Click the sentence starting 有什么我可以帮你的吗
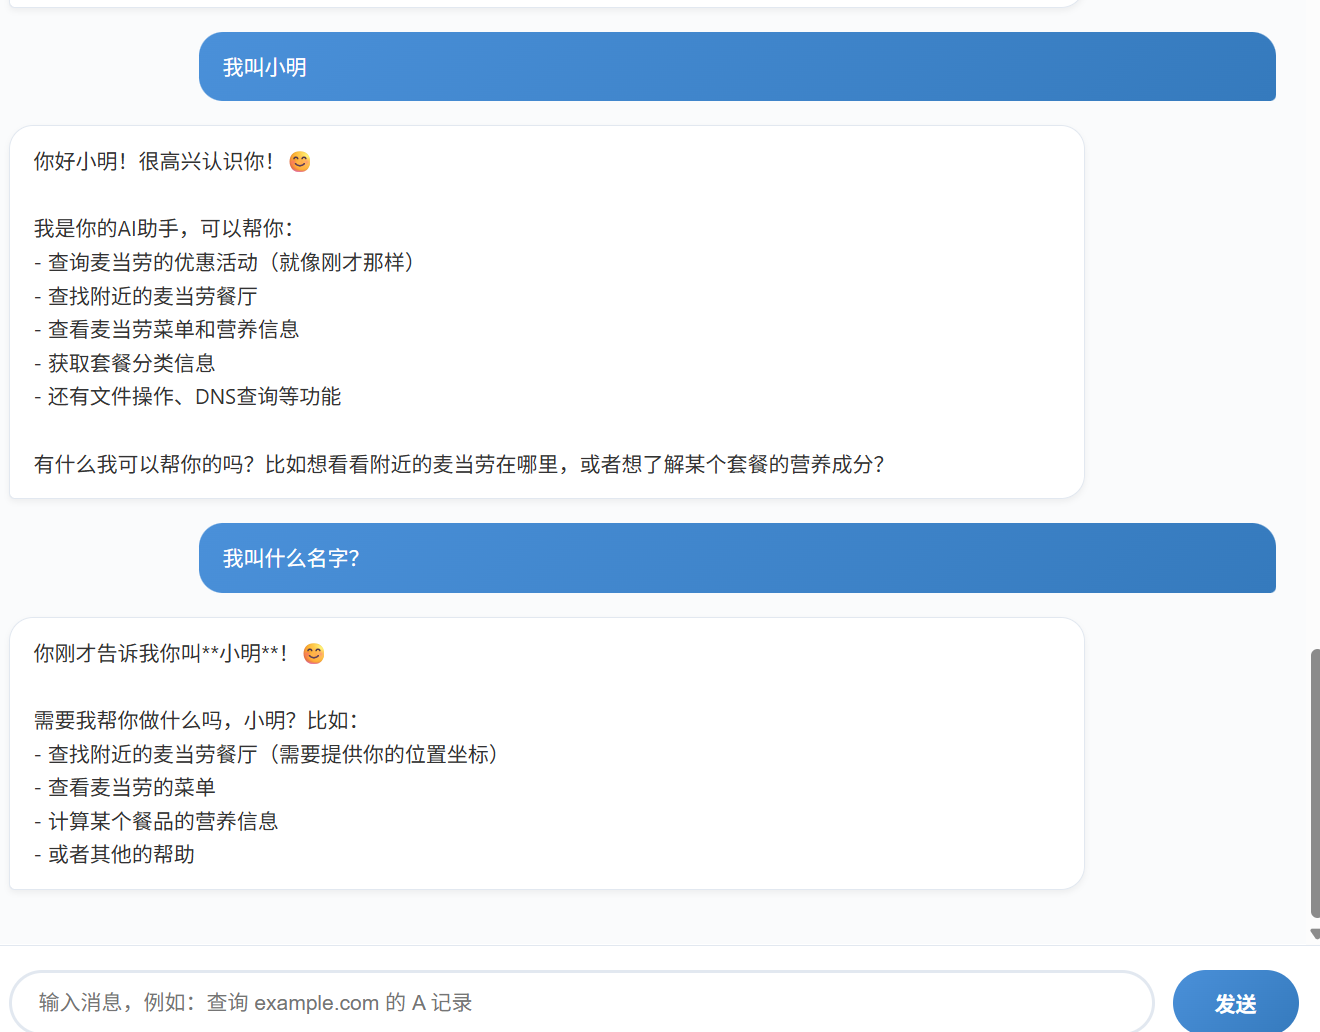 [x=458, y=465]
